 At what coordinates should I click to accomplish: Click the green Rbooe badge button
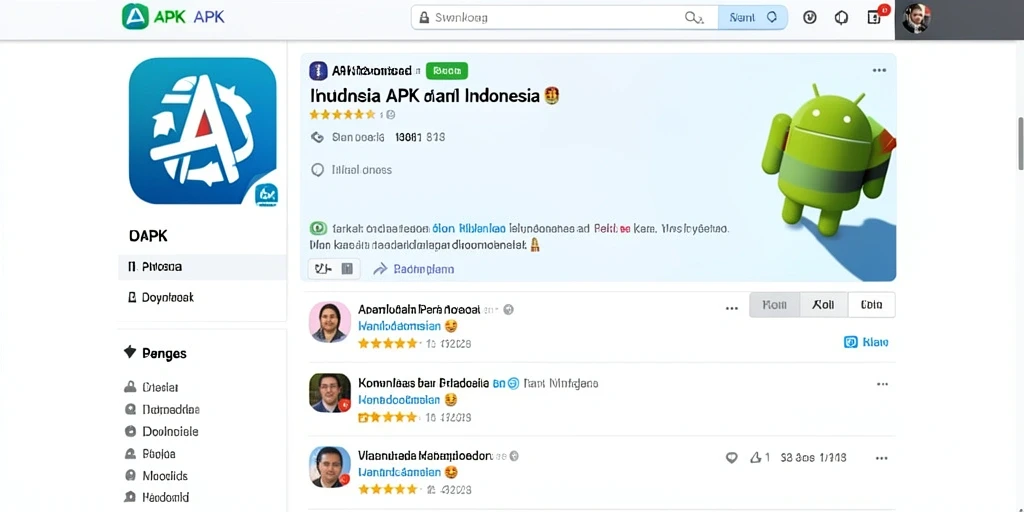coord(447,71)
